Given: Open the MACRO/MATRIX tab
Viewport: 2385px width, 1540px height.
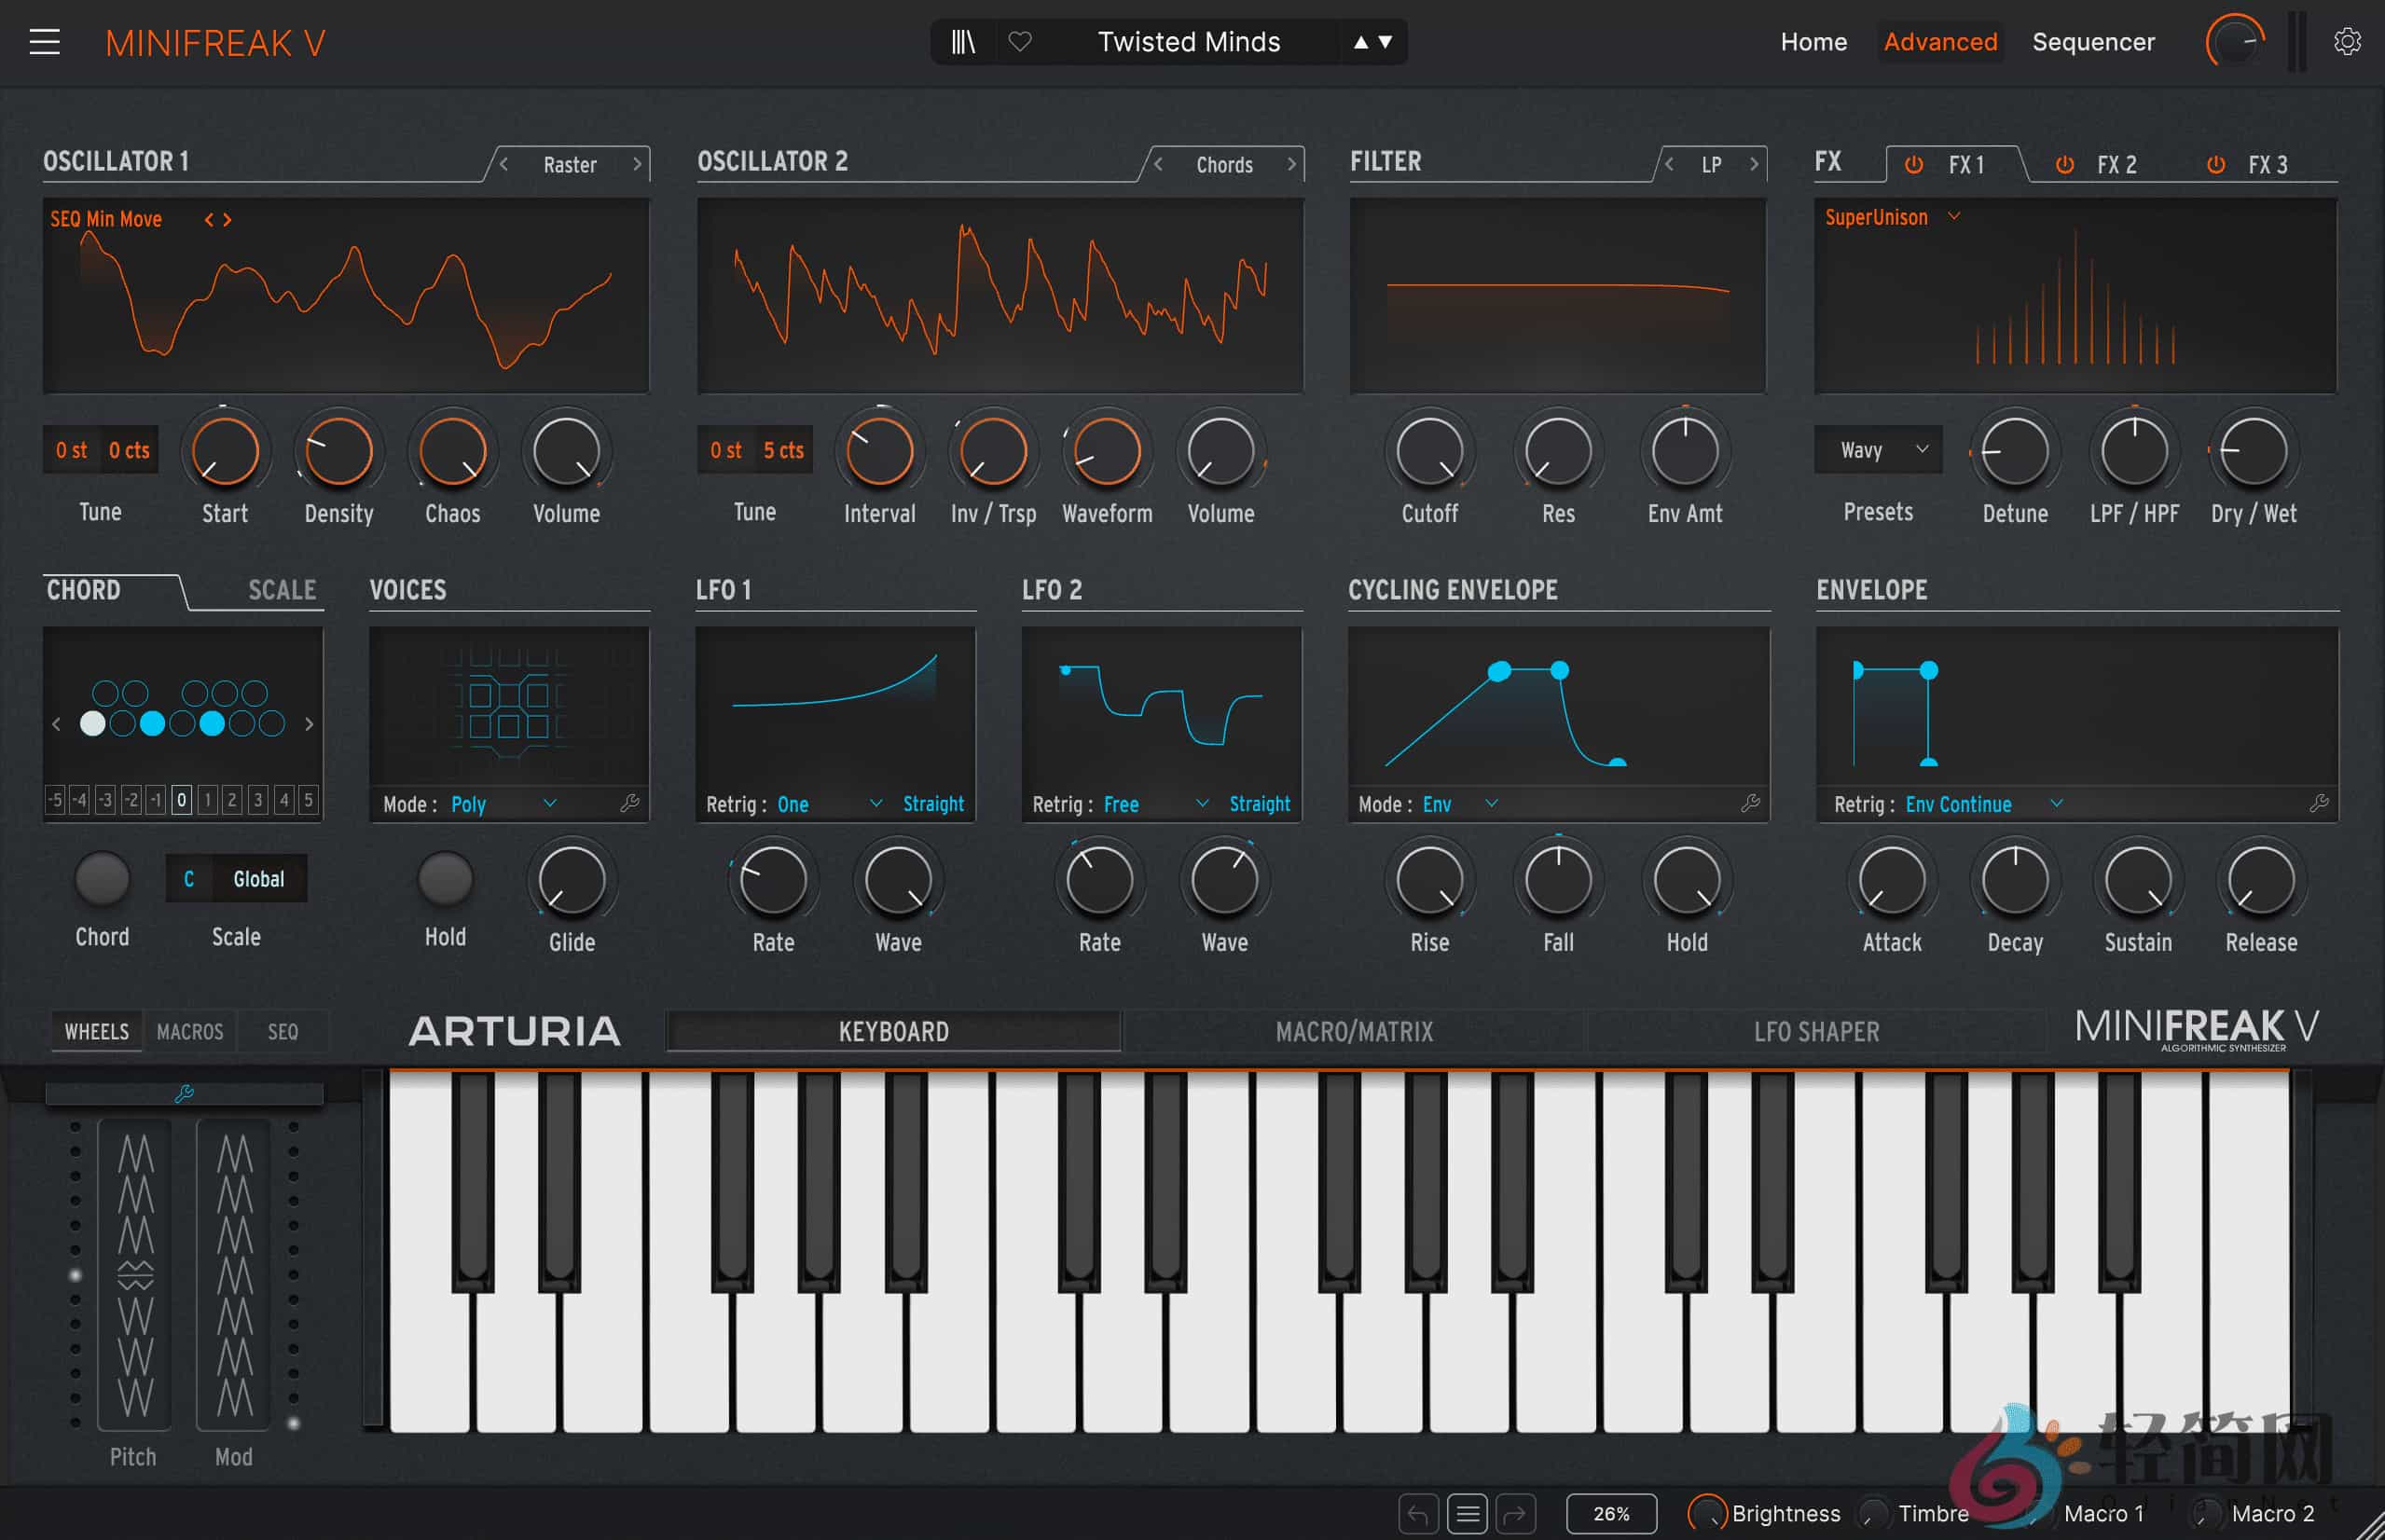Looking at the screenshot, I should (x=1354, y=1031).
